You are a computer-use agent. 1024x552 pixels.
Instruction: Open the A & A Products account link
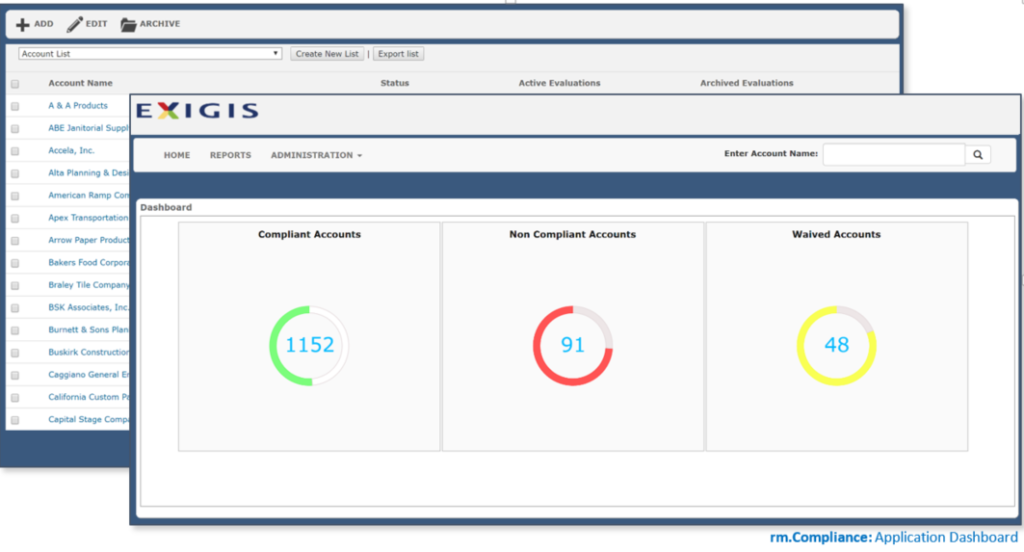pyautogui.click(x=78, y=105)
